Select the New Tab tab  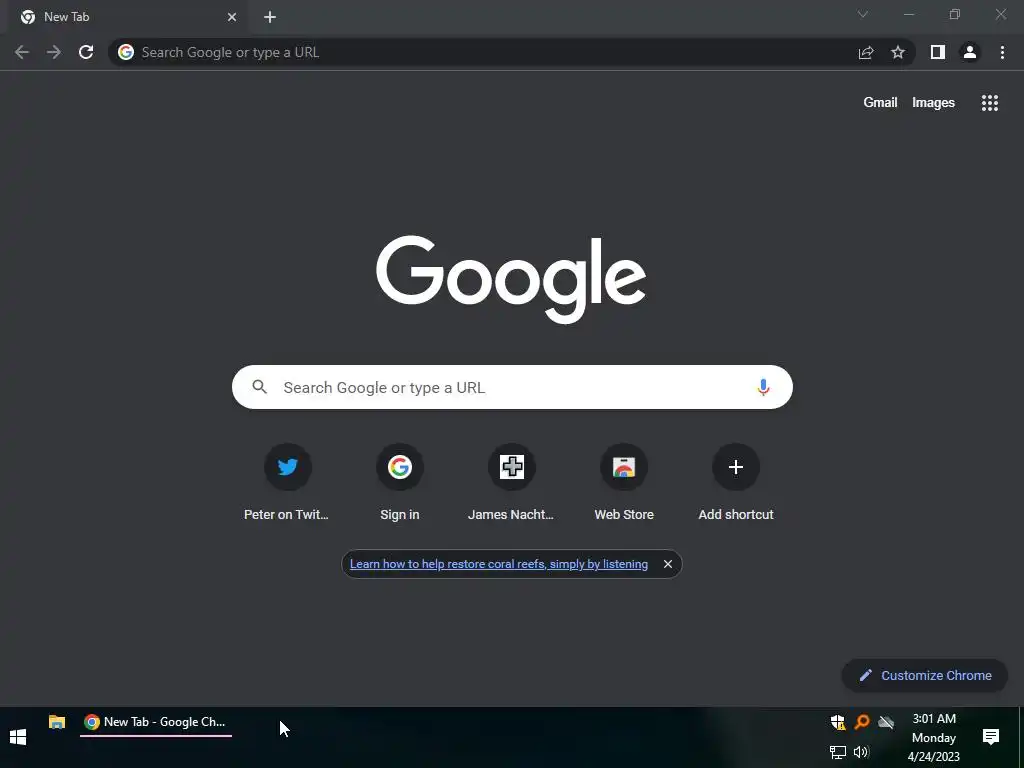[x=127, y=17]
